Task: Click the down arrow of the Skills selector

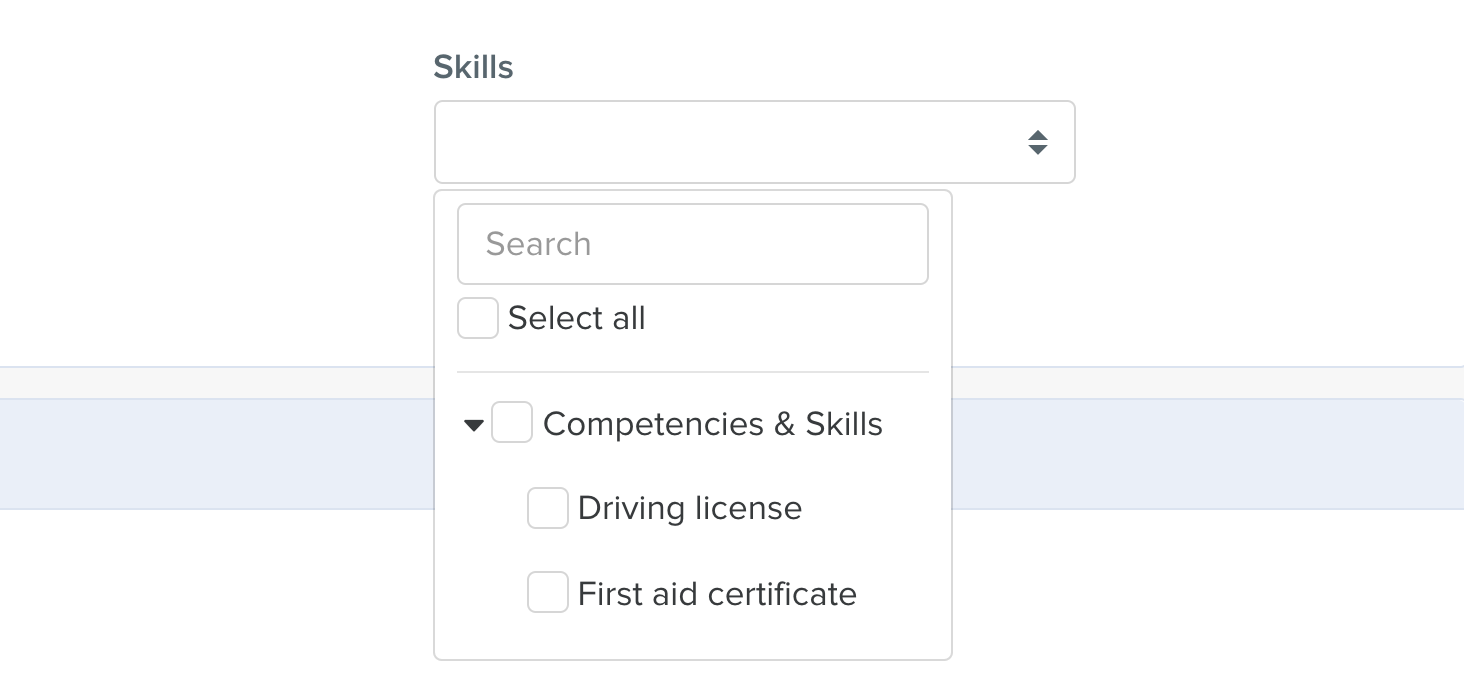Action: pyautogui.click(x=1038, y=149)
